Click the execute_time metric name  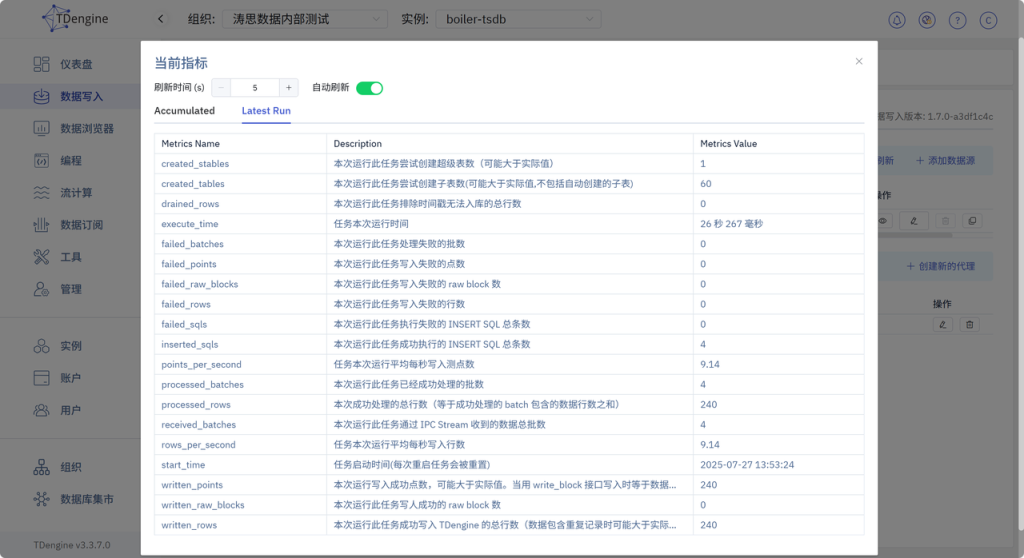tap(189, 224)
